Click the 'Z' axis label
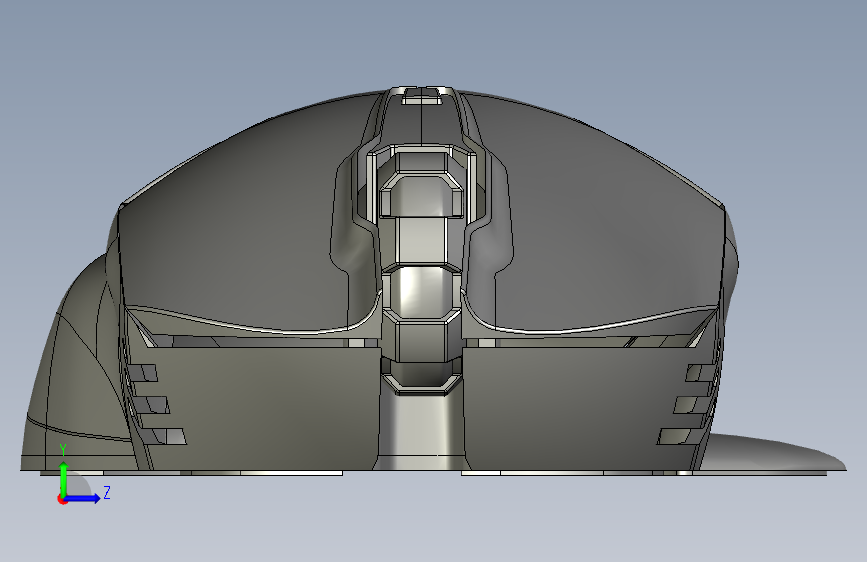Image resolution: width=867 pixels, height=562 pixels. click(107, 492)
